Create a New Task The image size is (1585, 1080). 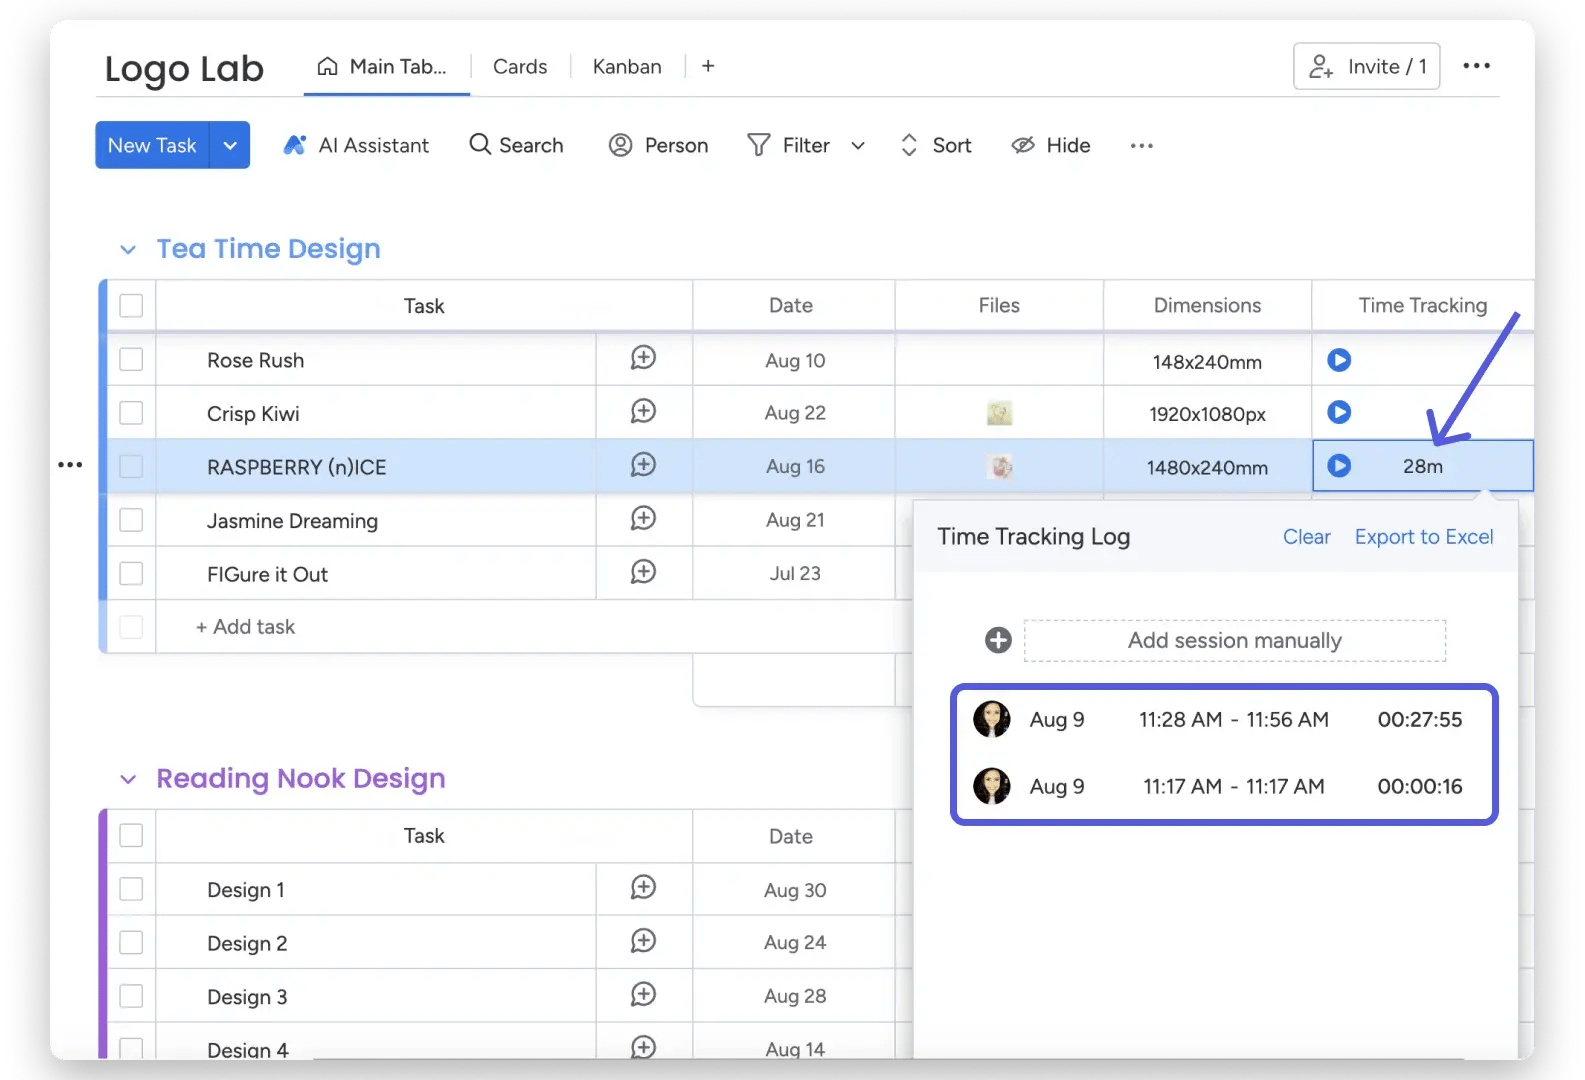[152, 145]
